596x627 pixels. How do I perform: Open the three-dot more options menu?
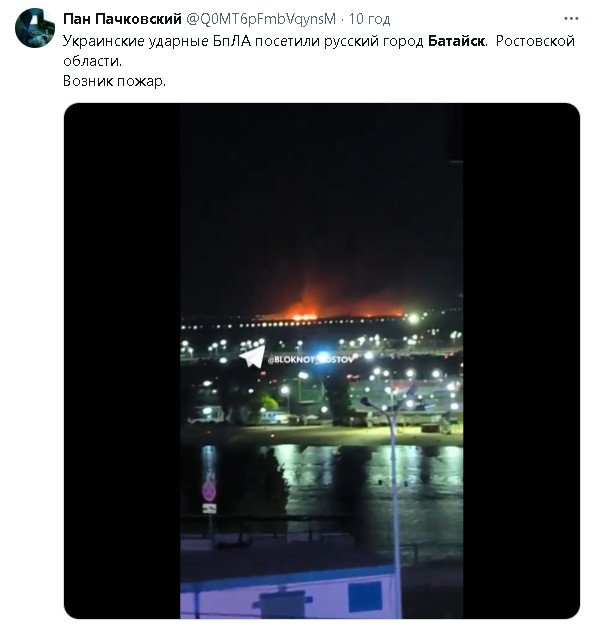click(x=571, y=18)
